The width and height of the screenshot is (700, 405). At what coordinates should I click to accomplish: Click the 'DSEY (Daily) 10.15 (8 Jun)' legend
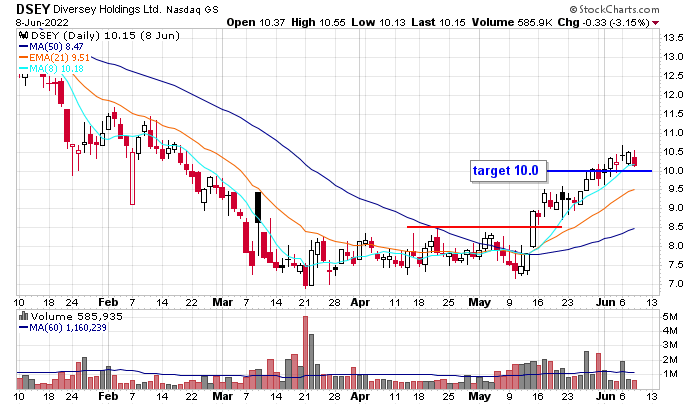click(105, 36)
